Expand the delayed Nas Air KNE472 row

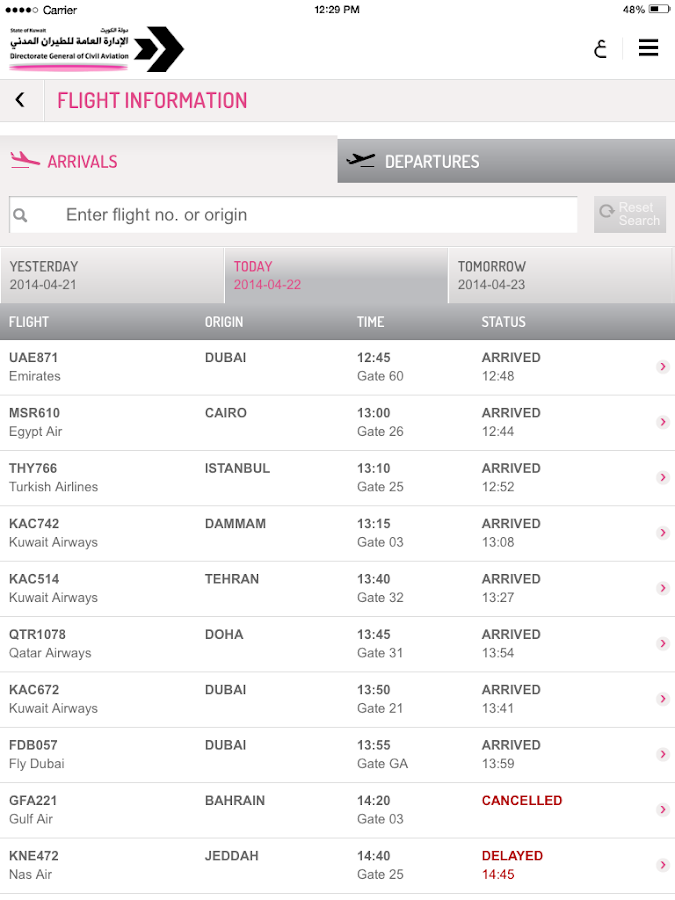663,866
